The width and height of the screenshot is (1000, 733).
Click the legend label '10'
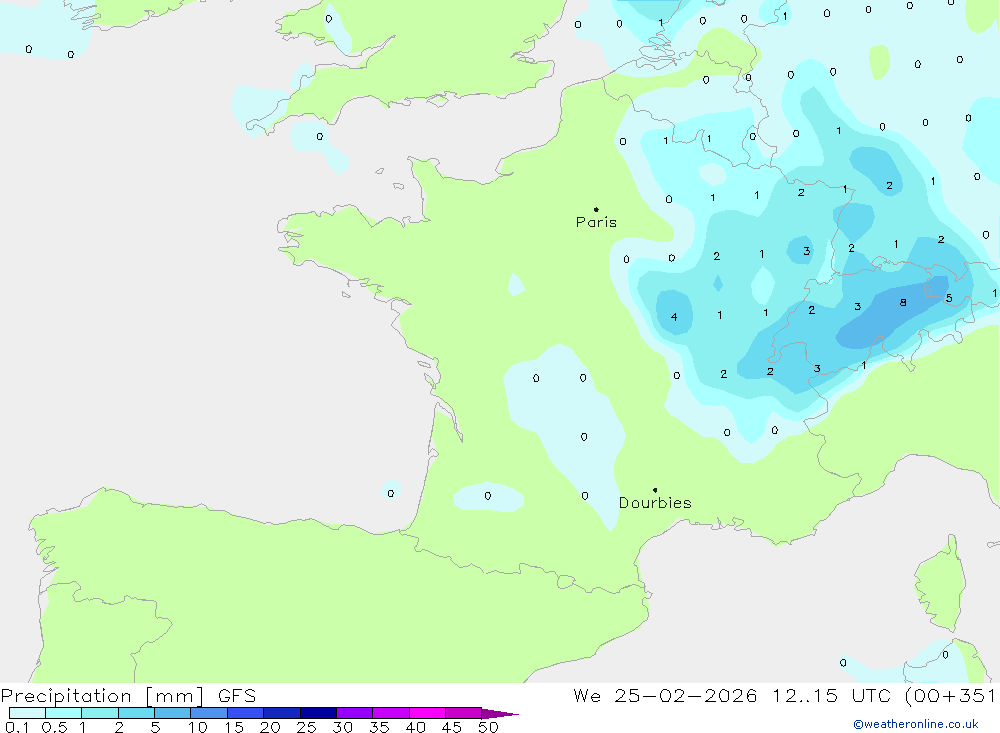198,727
